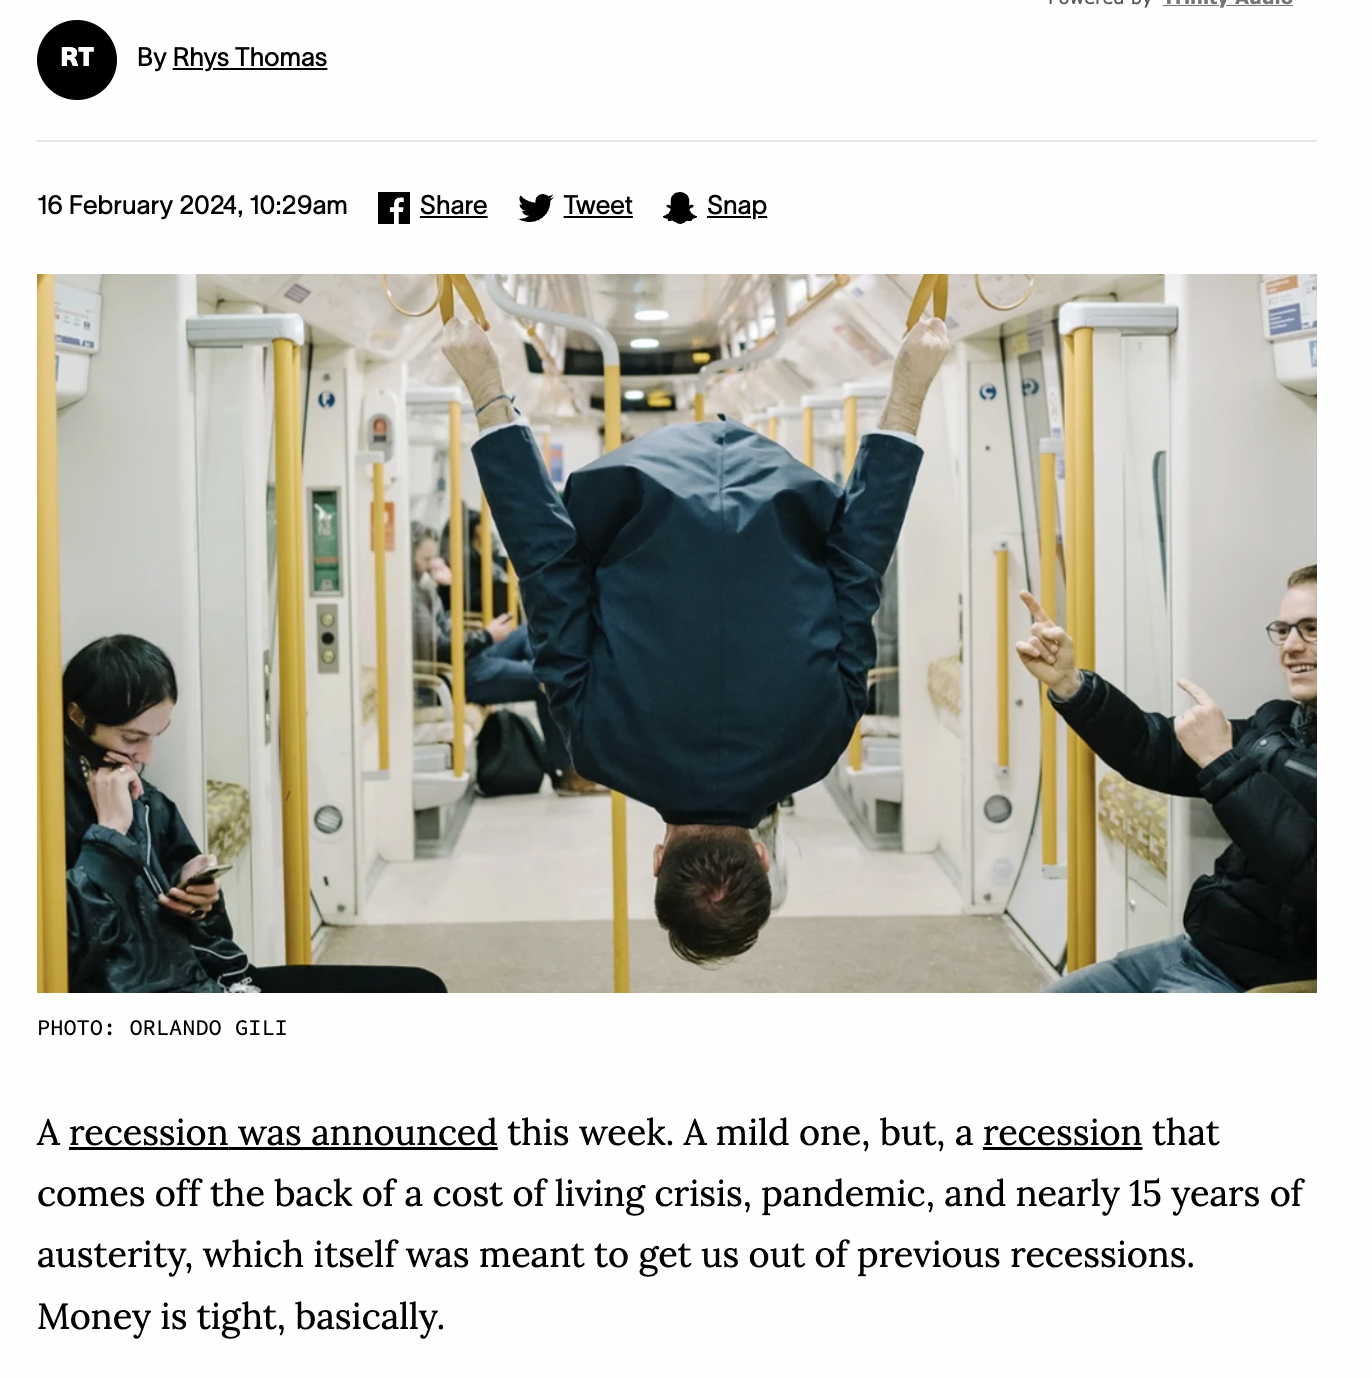Click the 16 February 2024 timestamp
This screenshot has height=1378, width=1372.
(x=192, y=206)
